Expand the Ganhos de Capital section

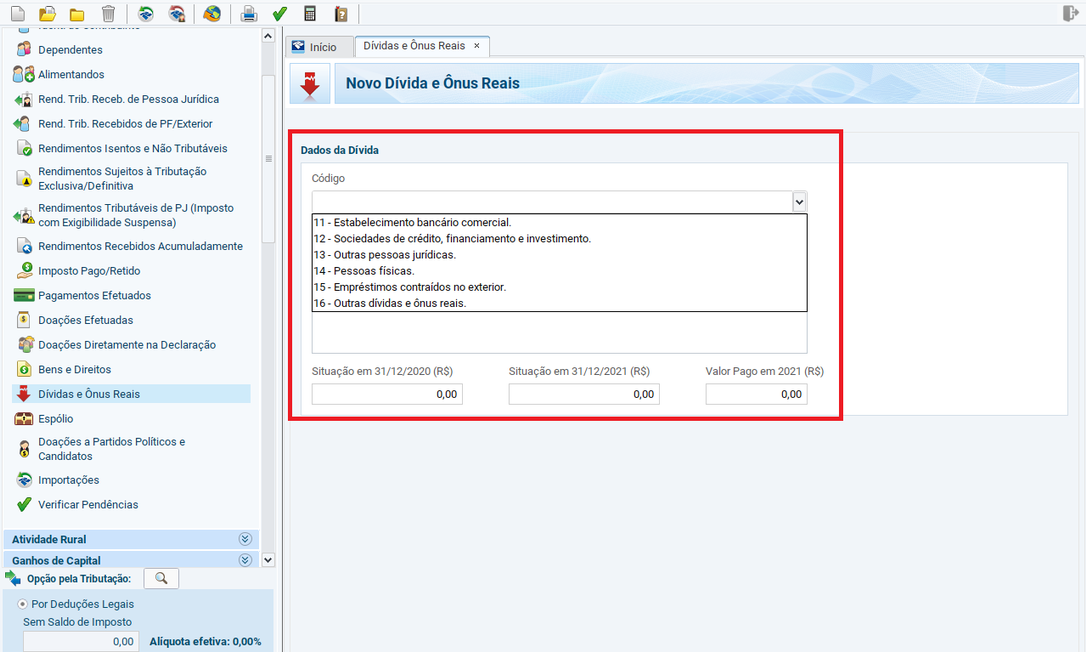[245, 561]
